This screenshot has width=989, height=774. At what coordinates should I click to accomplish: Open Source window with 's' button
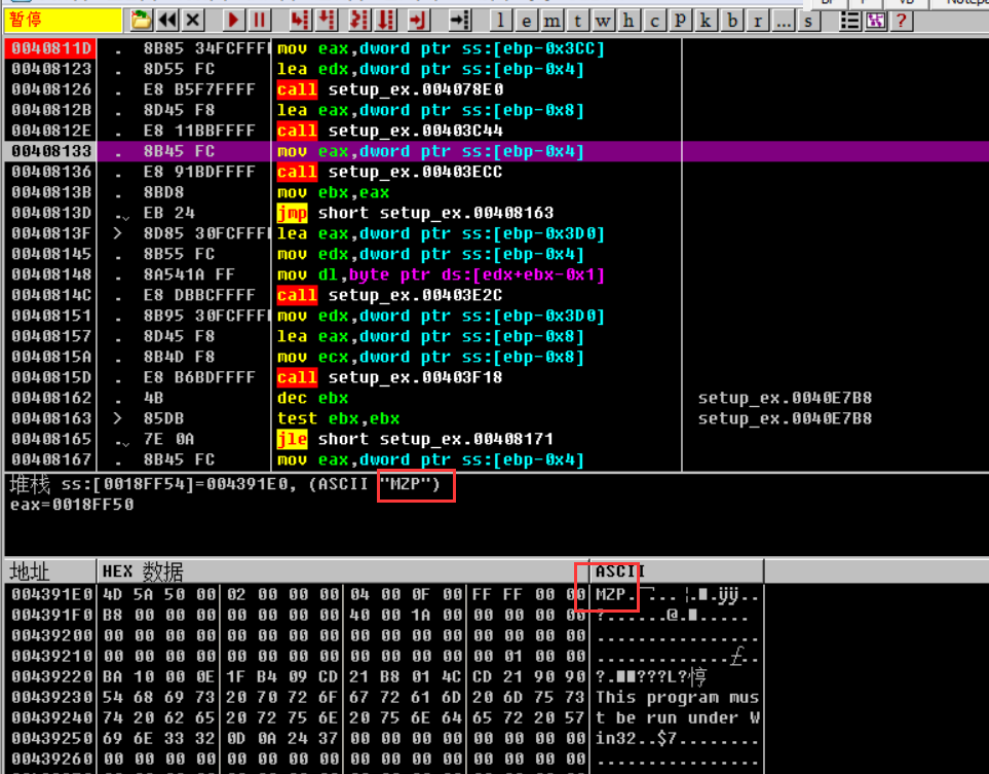tap(809, 21)
